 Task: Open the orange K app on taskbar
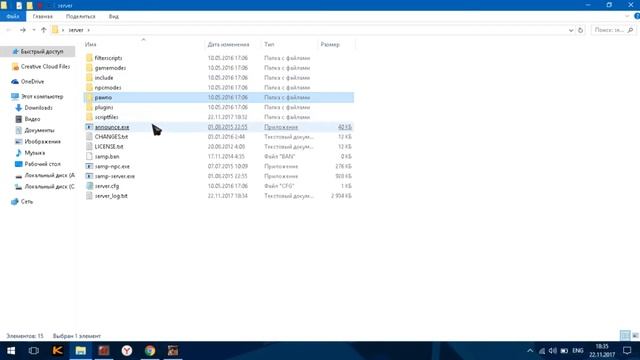[x=58, y=351]
